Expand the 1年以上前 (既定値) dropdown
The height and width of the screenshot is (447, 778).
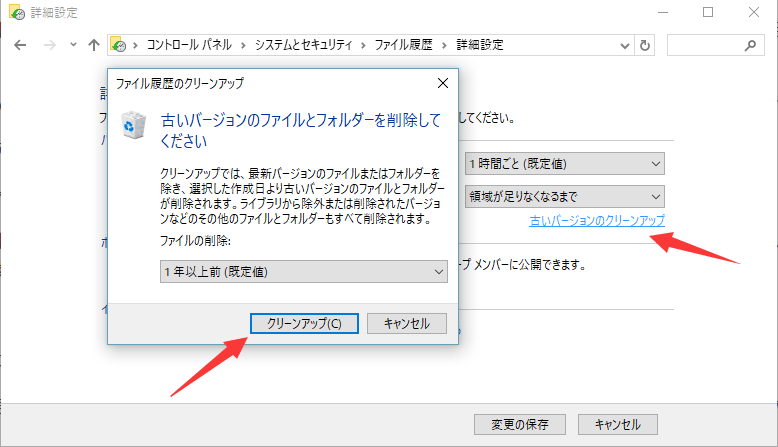click(x=440, y=272)
